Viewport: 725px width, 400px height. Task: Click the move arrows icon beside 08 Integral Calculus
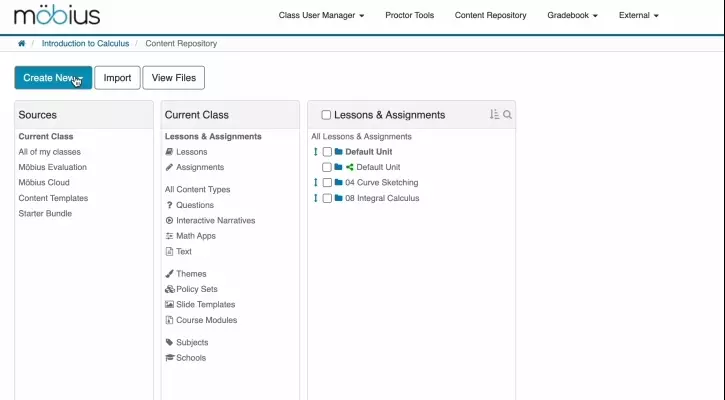coord(316,198)
